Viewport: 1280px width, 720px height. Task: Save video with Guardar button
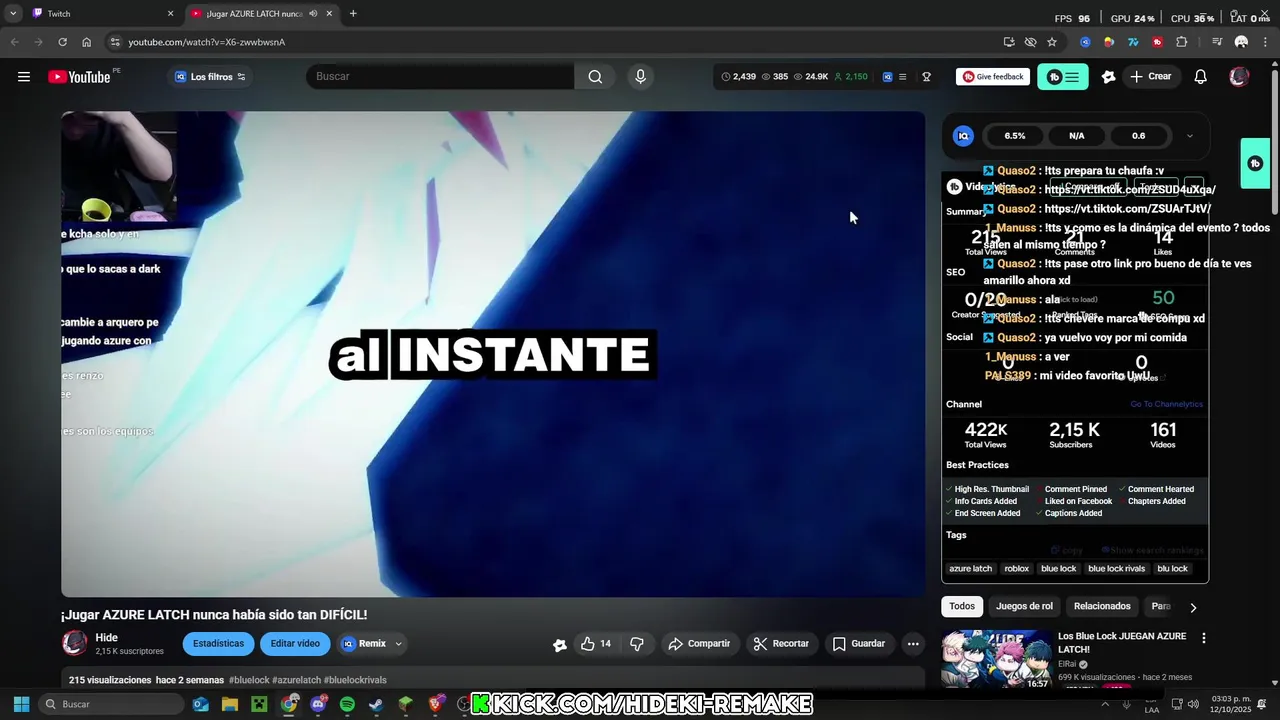pos(858,644)
